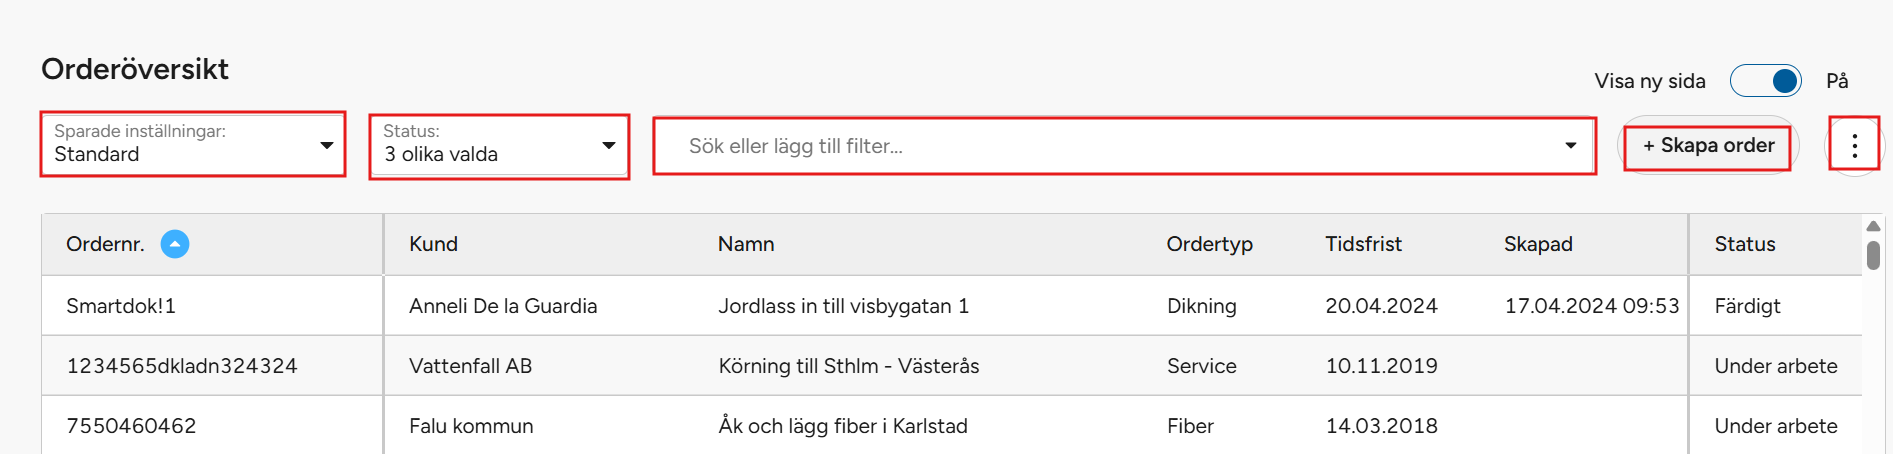Expand the Status filter dropdown
This screenshot has height=454, width=1893.
[499, 146]
